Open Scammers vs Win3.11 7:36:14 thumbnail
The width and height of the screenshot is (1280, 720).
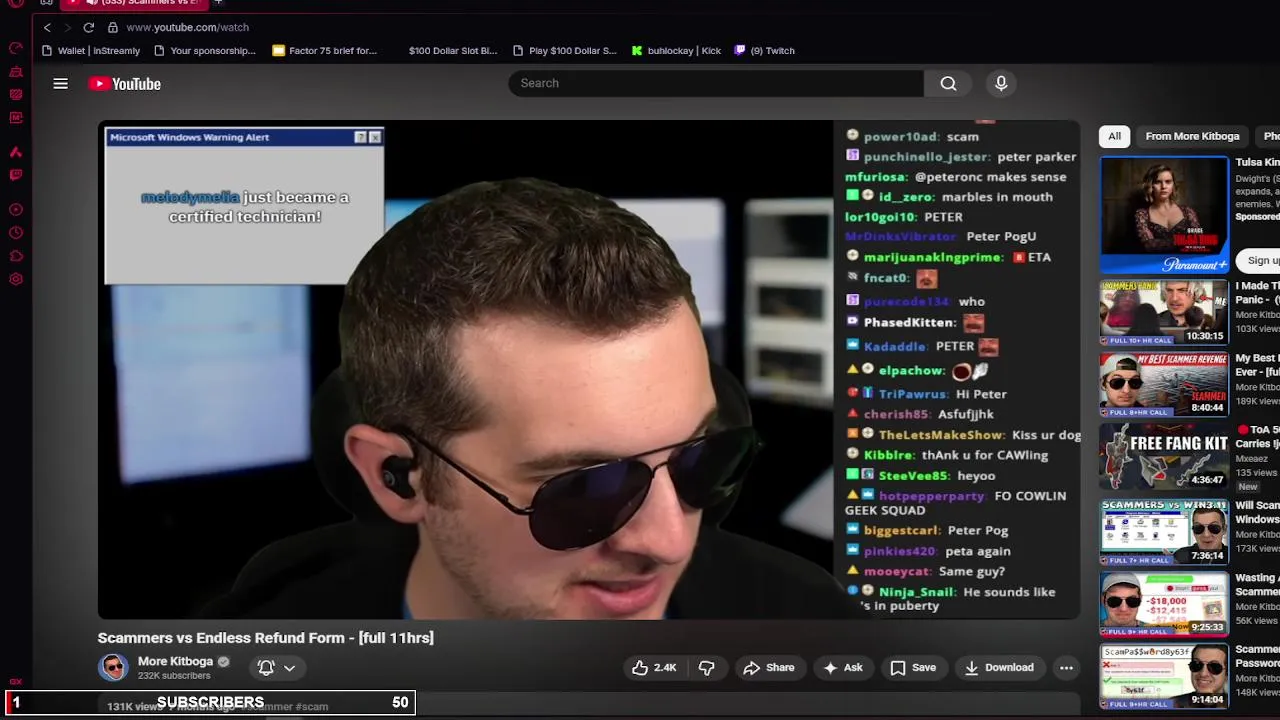click(1164, 531)
